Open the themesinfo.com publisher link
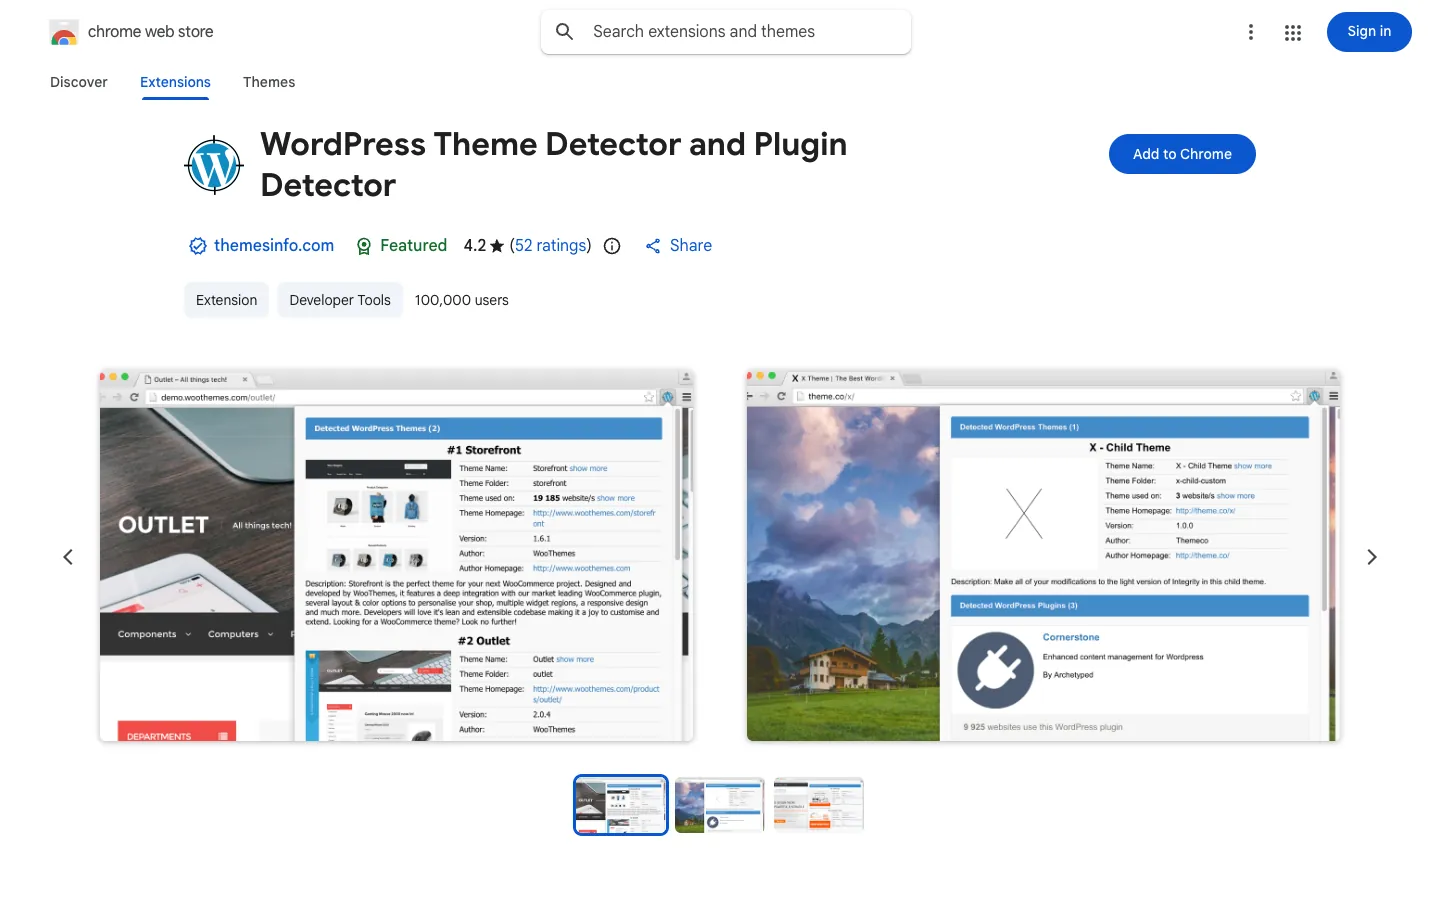 point(274,245)
